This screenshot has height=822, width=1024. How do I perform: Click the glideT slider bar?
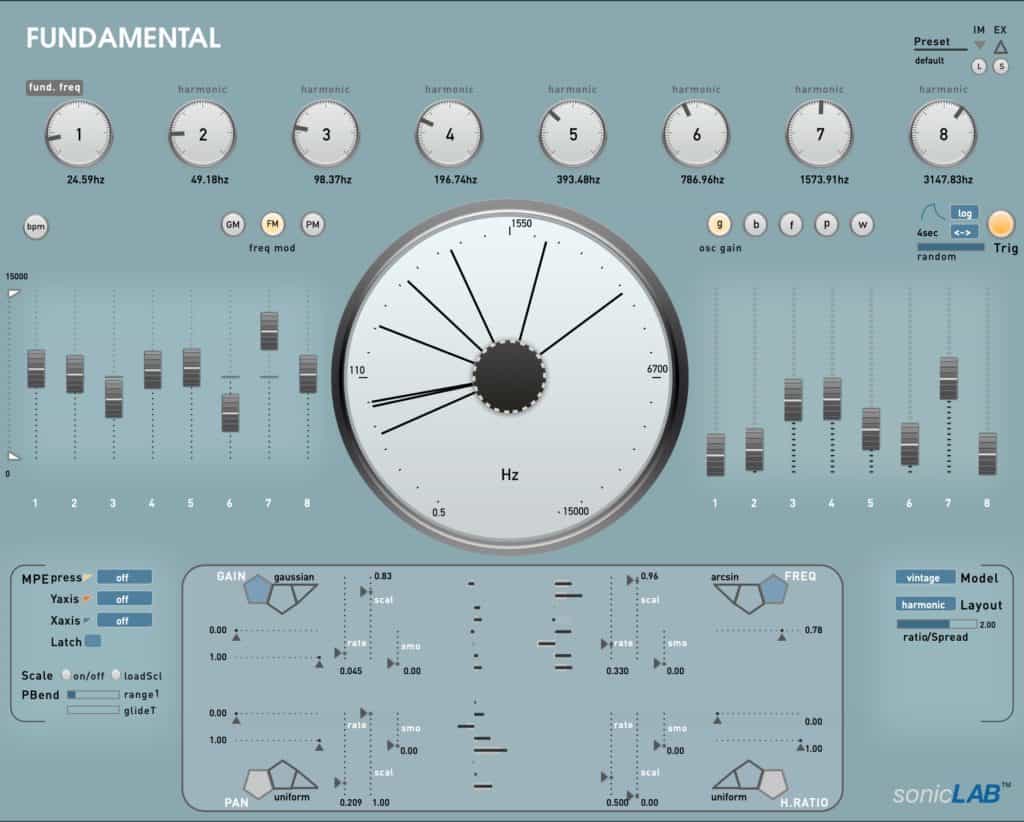(x=93, y=710)
